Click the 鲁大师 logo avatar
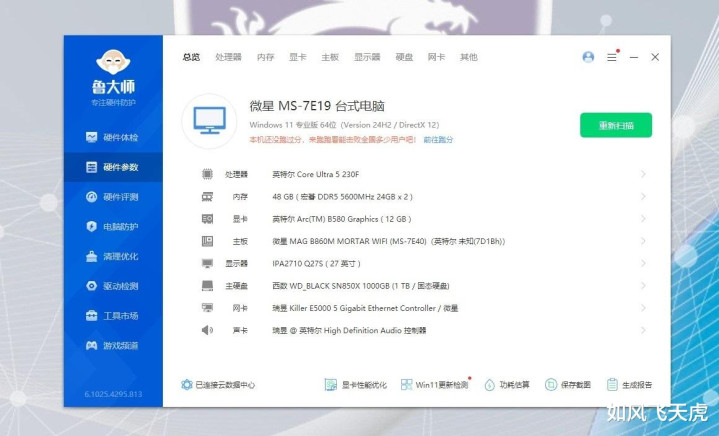Viewport: 719px width, 436px height. 113,61
